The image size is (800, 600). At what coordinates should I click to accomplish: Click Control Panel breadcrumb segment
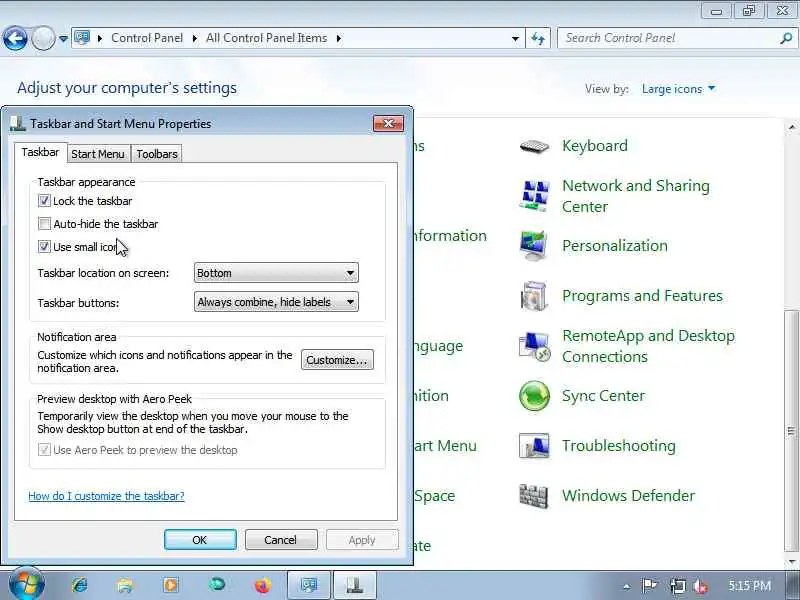pyautogui.click(x=147, y=38)
